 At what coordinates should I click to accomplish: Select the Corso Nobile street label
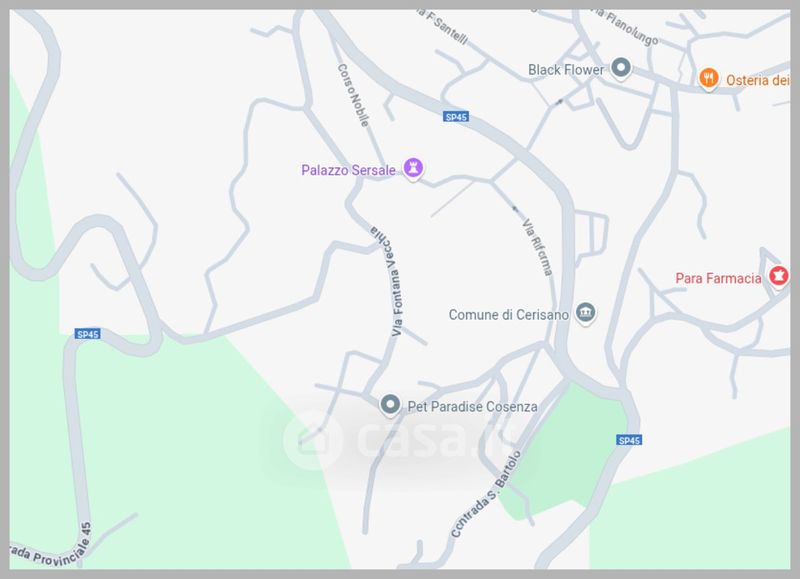point(353,95)
